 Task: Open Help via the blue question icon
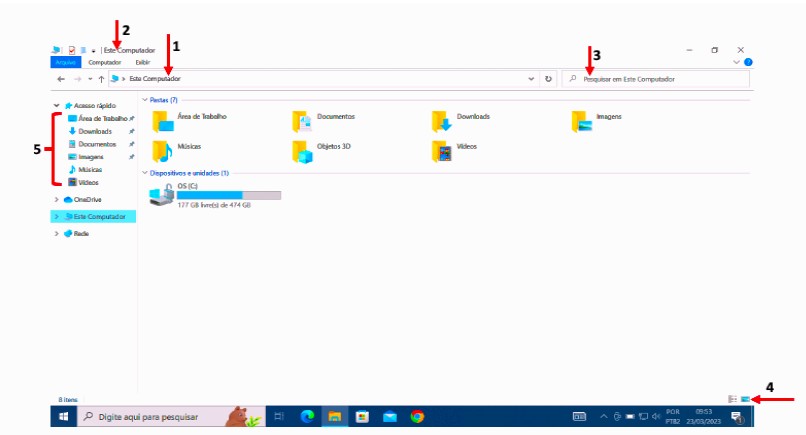[748, 62]
